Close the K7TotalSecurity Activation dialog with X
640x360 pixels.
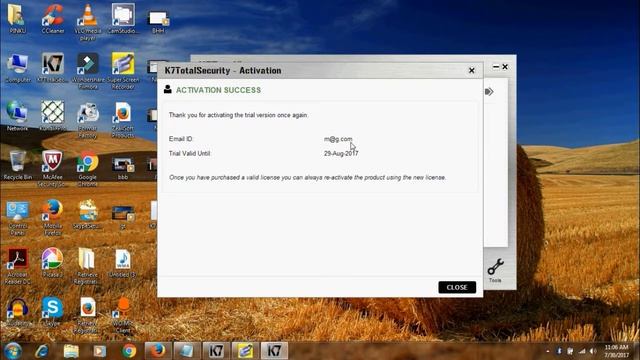[x=471, y=71]
